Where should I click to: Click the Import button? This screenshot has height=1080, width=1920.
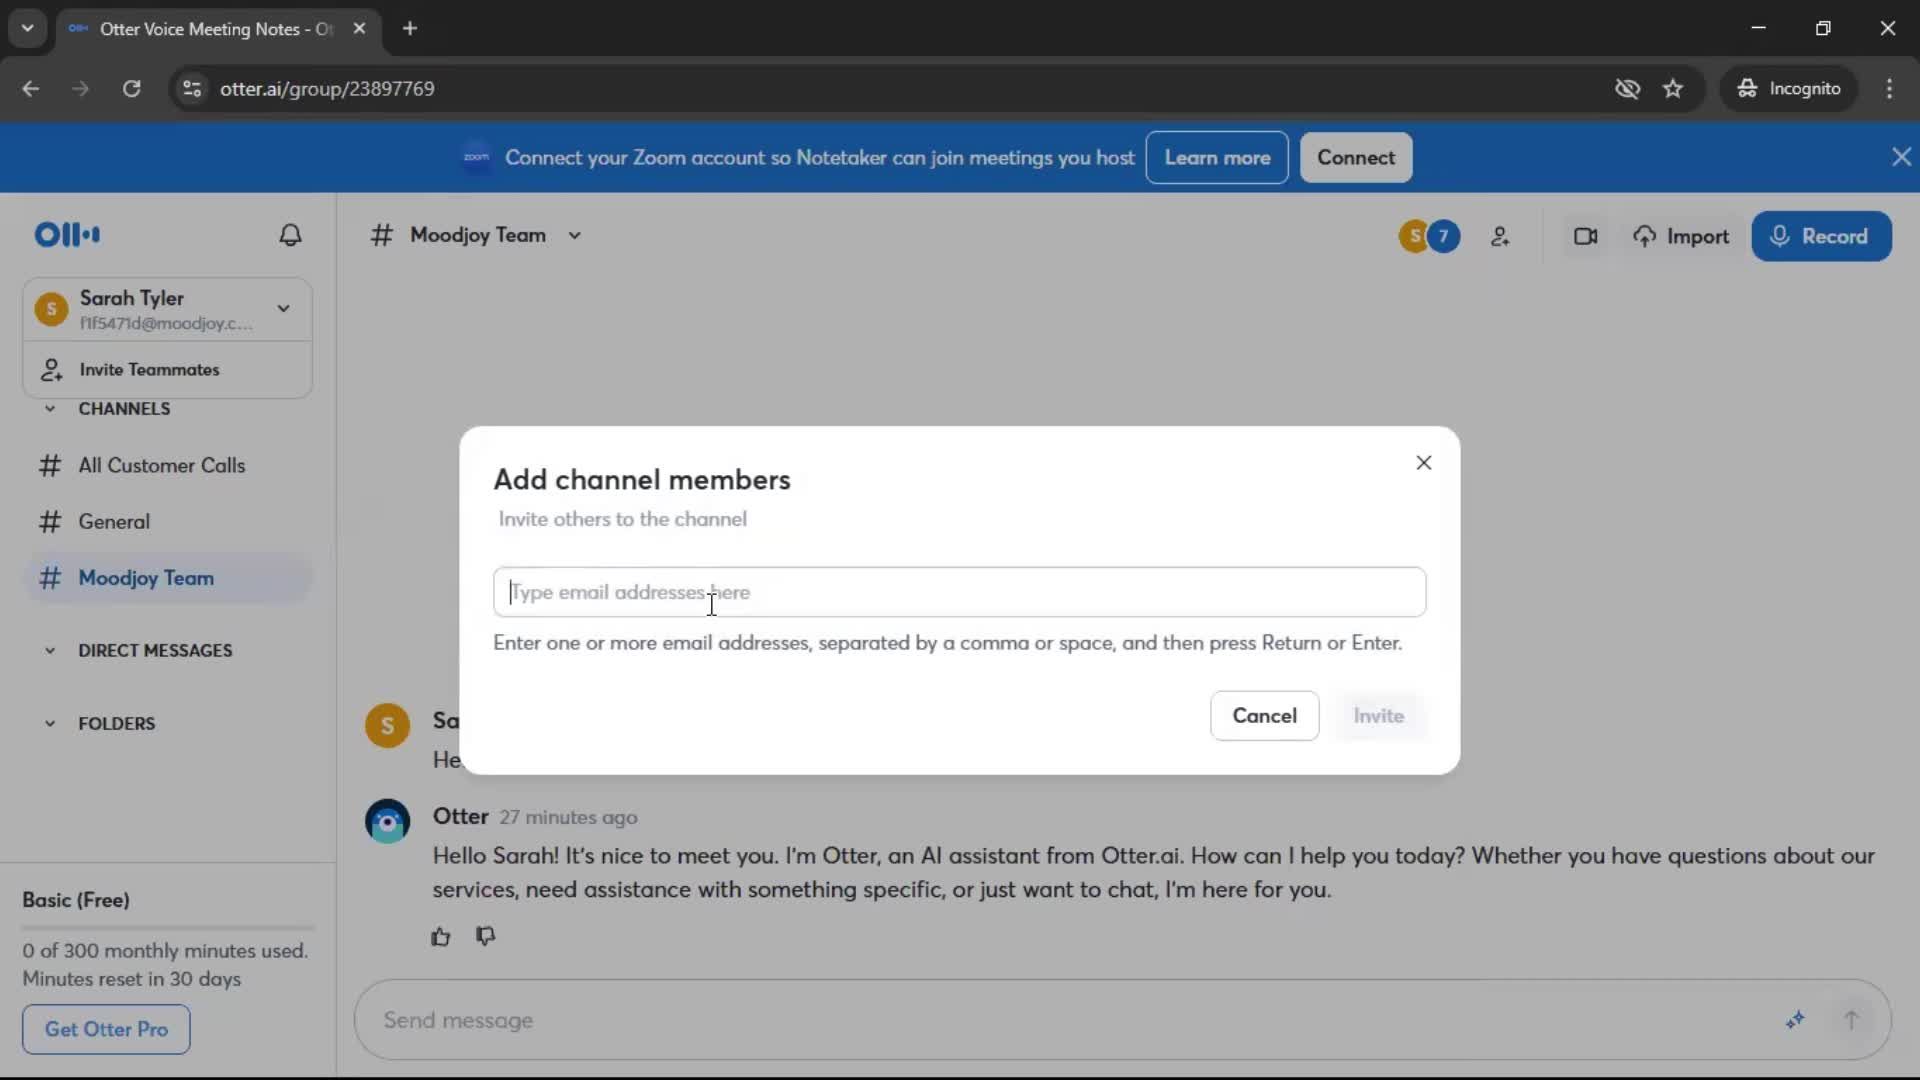(1681, 237)
